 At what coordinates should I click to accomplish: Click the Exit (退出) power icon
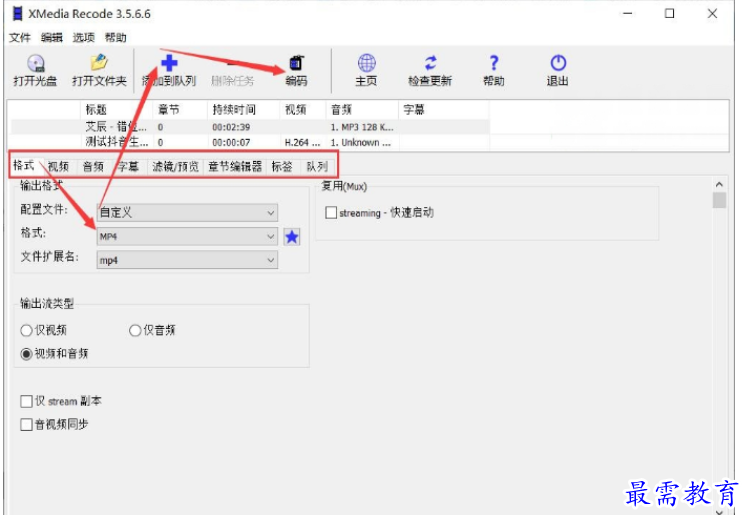click(x=558, y=64)
